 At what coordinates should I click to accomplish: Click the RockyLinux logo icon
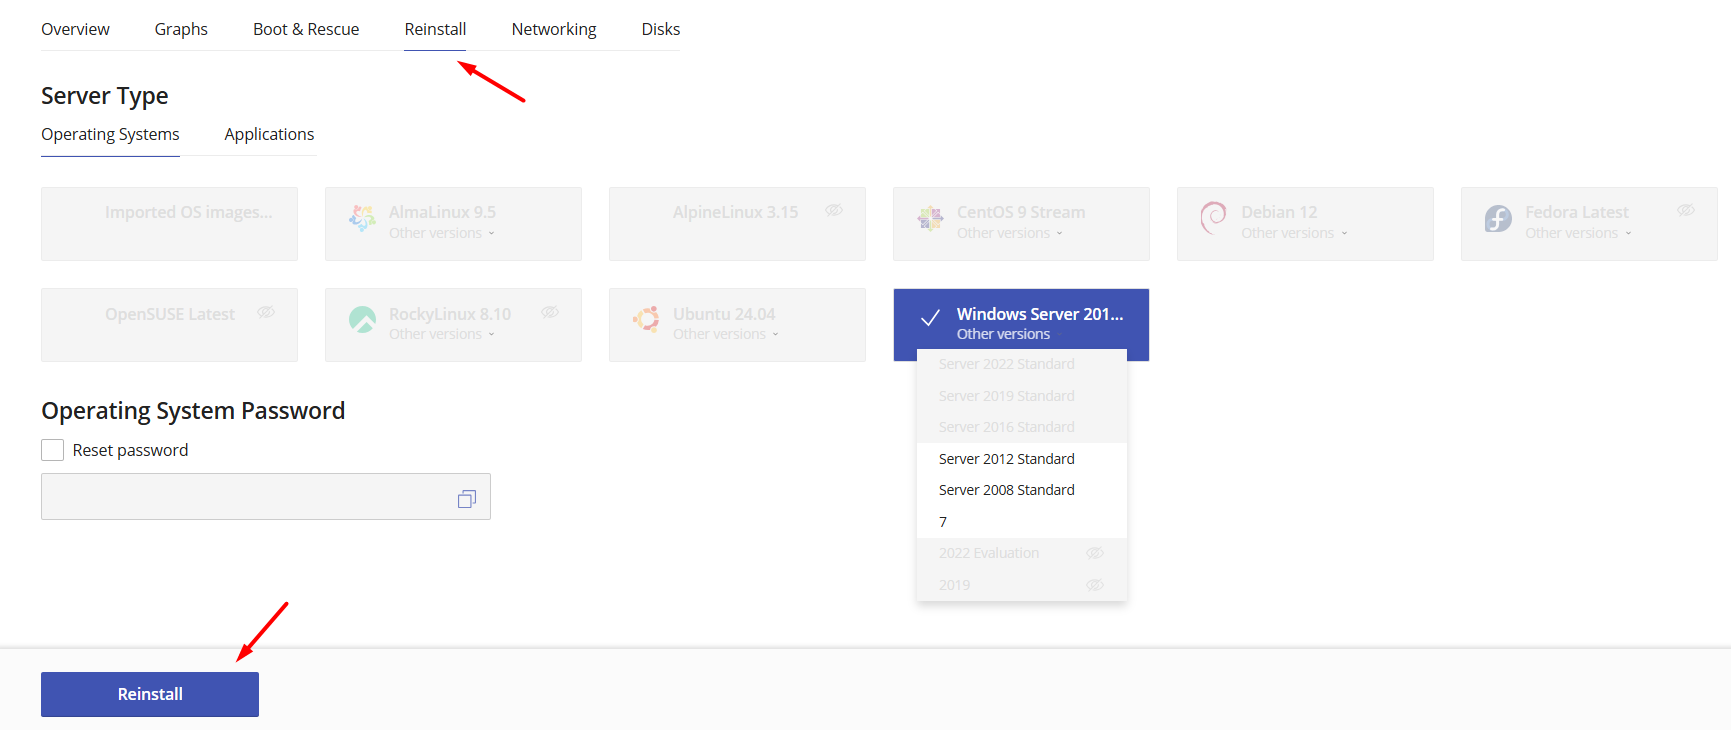click(362, 320)
